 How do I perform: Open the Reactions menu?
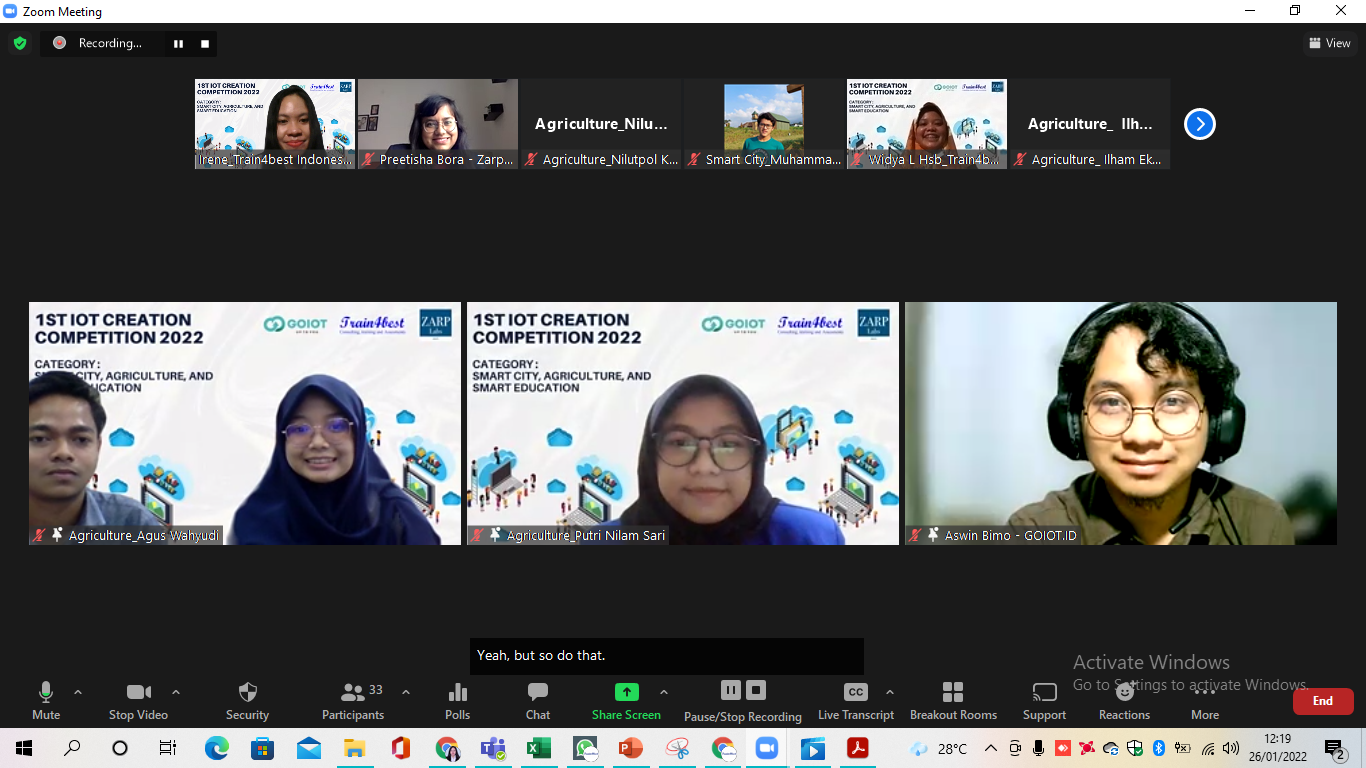tap(1125, 692)
